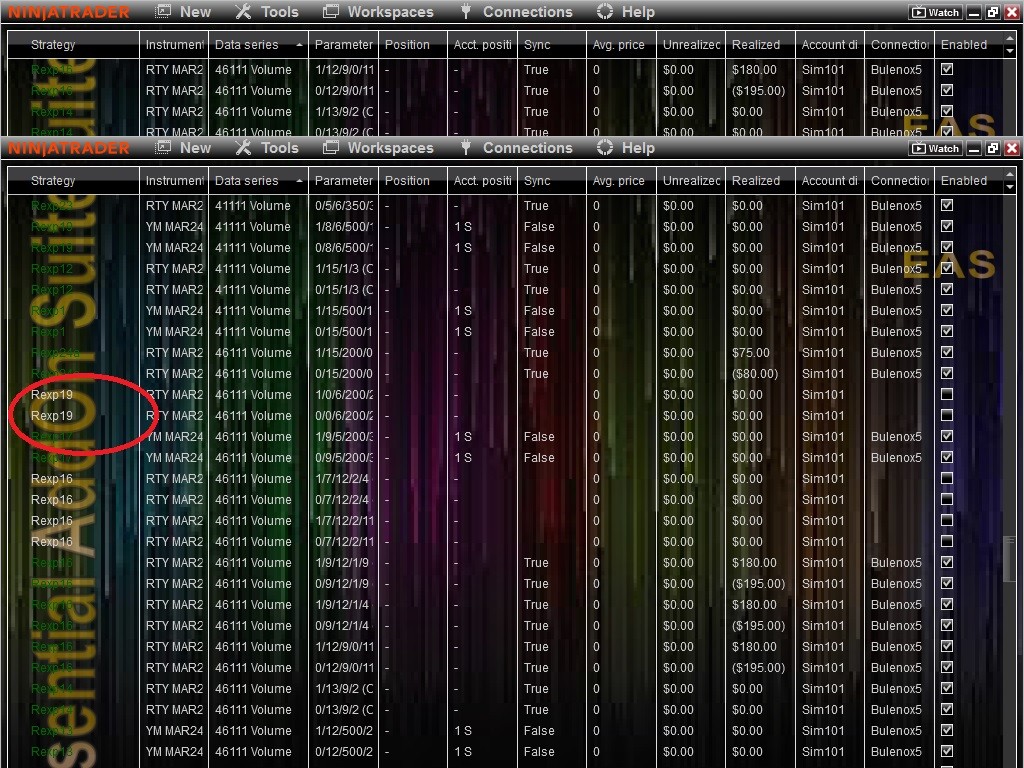Click parameter cell 1/9/5/200 in front window
Viewport: 1024px width, 768px height.
tap(344, 437)
